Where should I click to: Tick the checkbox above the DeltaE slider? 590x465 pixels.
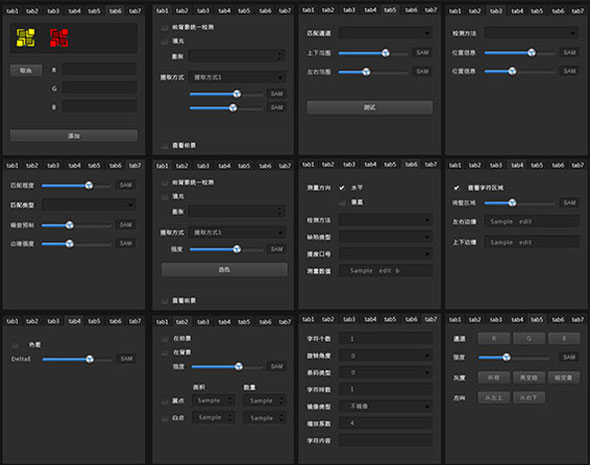click(15, 345)
